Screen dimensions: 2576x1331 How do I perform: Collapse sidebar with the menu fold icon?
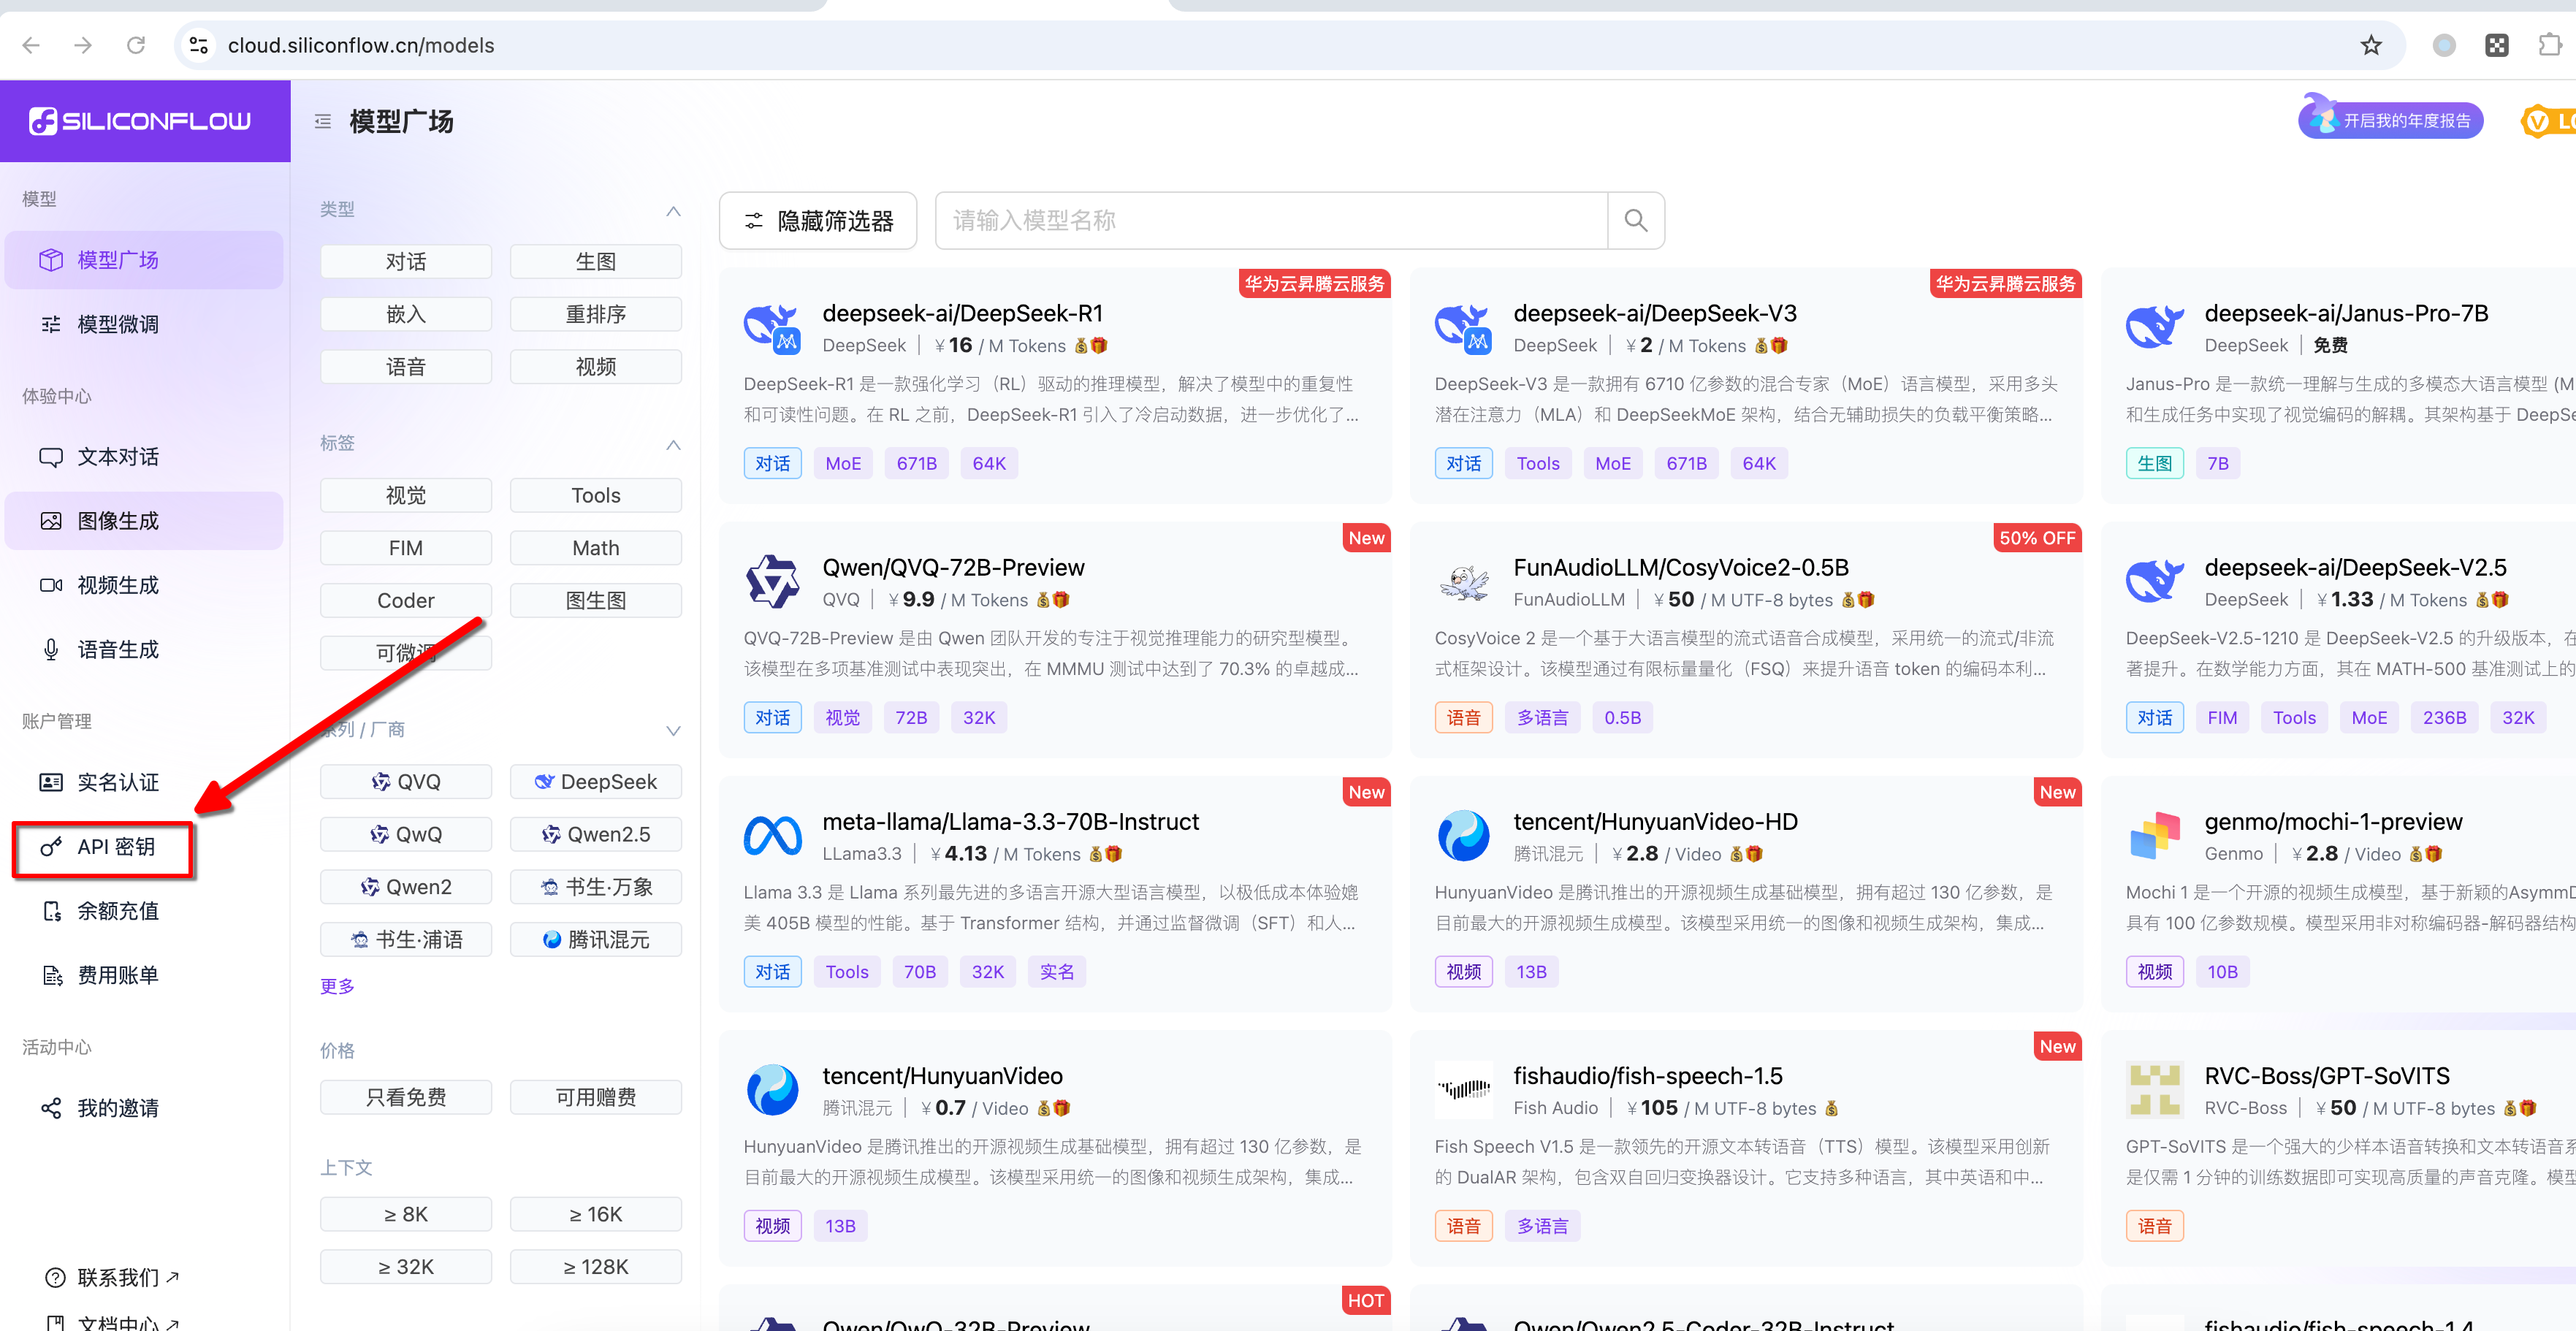coord(323,121)
